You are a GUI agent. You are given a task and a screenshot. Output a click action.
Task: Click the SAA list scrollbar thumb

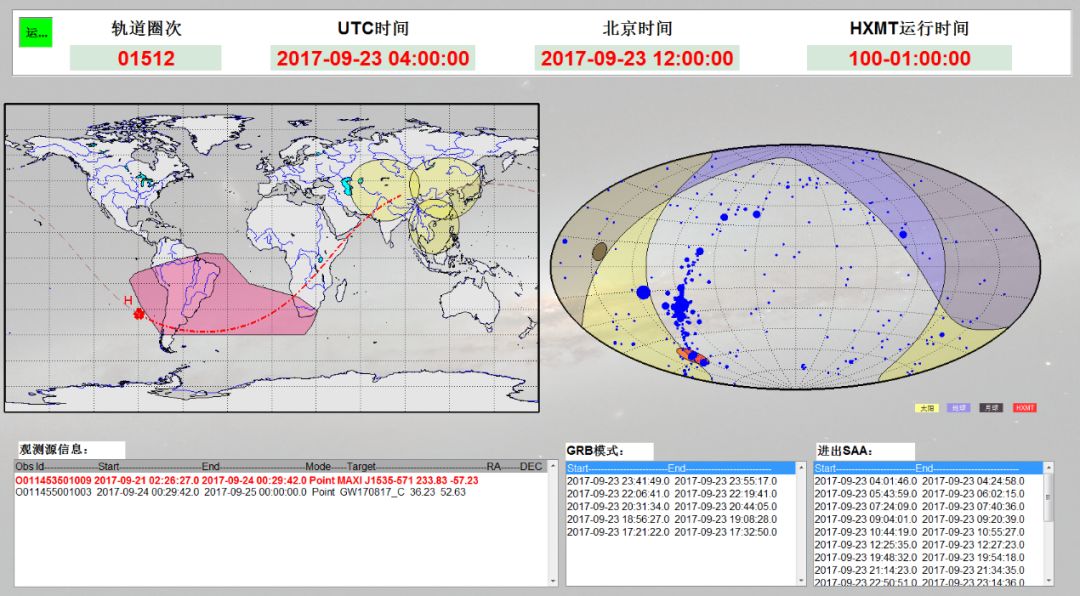[x=1048, y=497]
